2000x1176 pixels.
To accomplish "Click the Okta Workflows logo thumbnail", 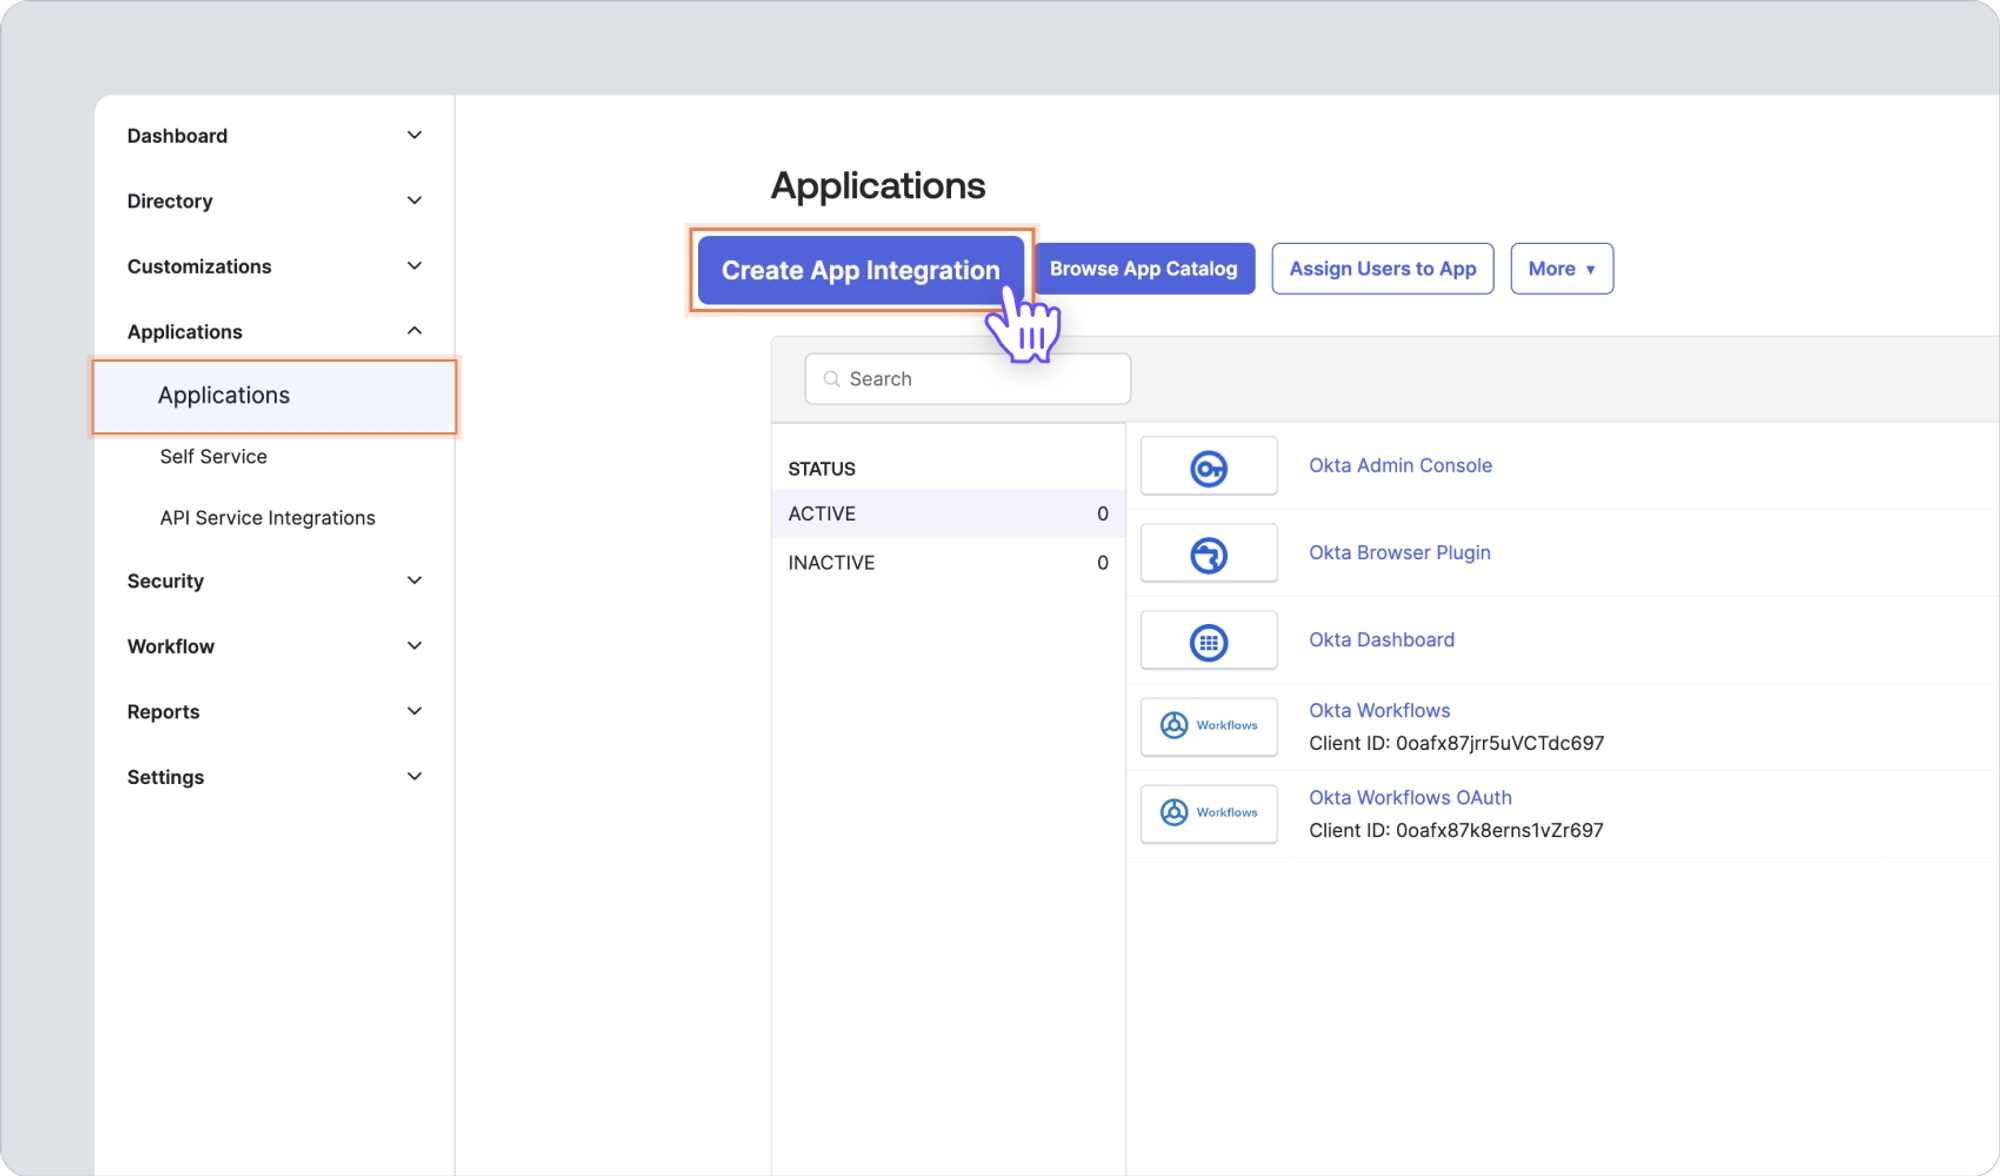I will point(1208,726).
